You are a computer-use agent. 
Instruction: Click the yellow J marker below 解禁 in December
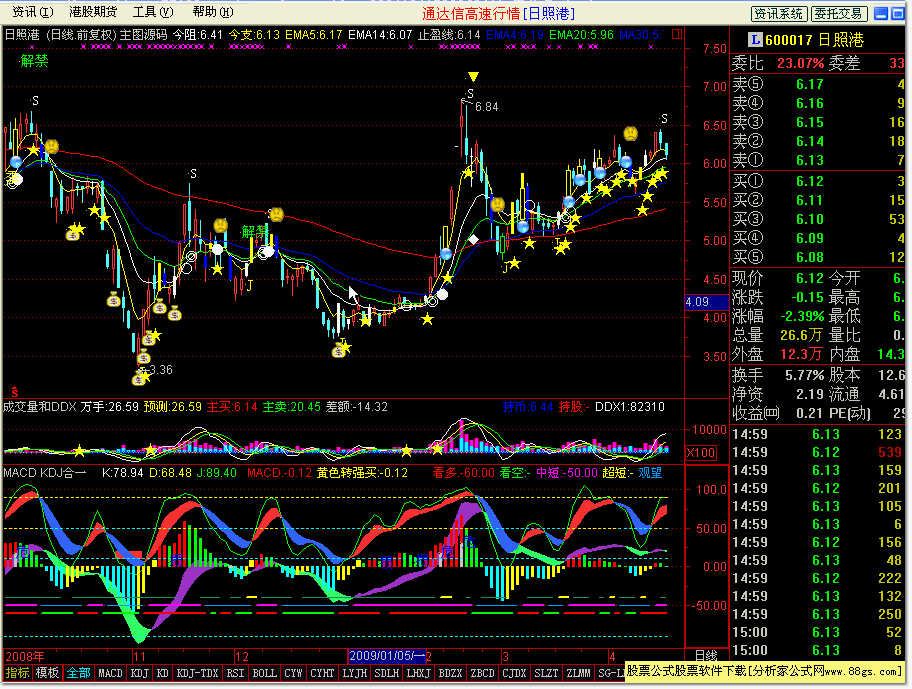(250, 285)
